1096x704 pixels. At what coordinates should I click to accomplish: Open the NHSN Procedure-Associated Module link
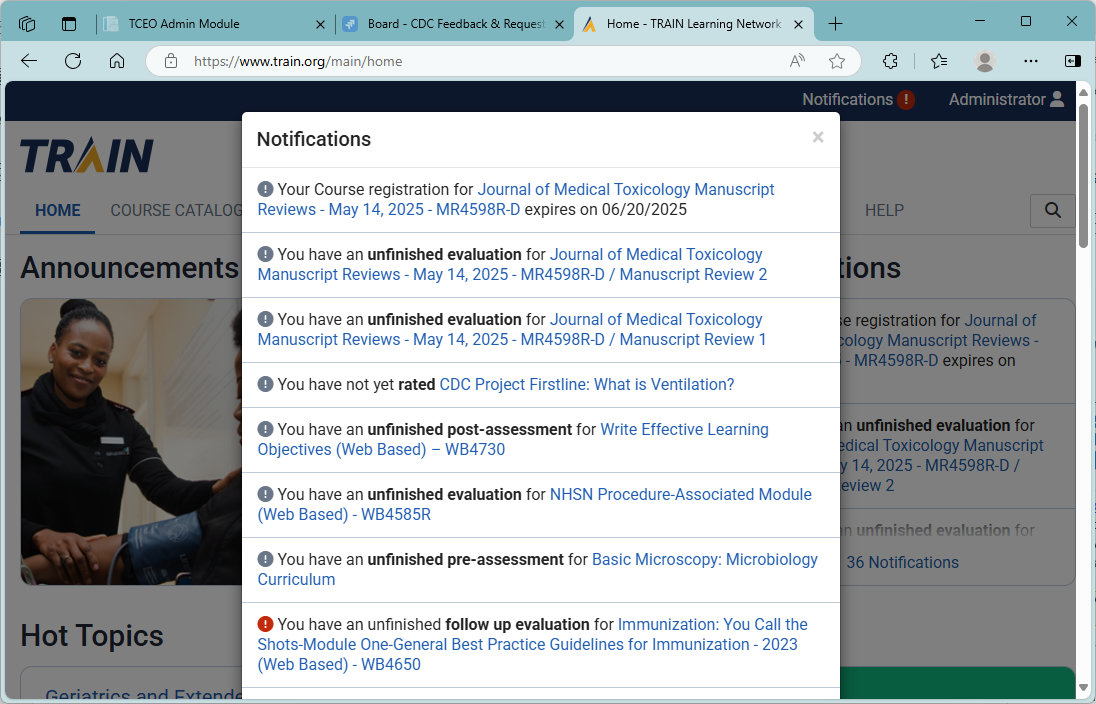click(x=680, y=495)
